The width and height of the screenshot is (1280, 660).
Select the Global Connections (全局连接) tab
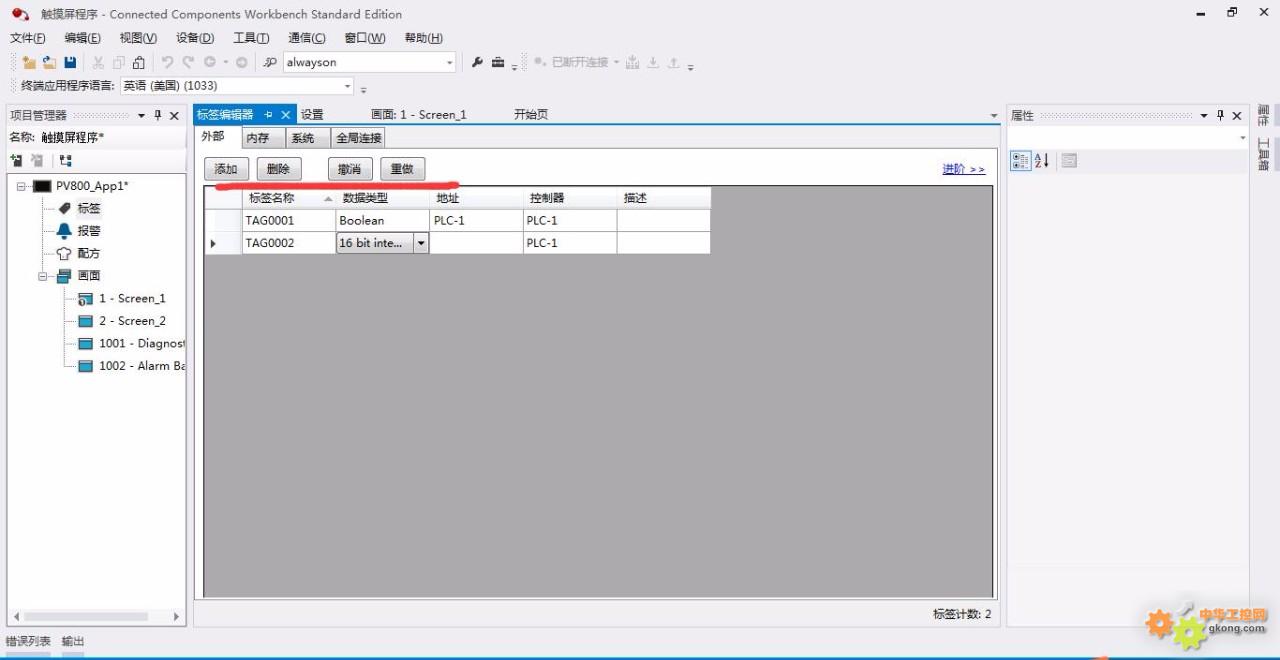click(x=358, y=138)
